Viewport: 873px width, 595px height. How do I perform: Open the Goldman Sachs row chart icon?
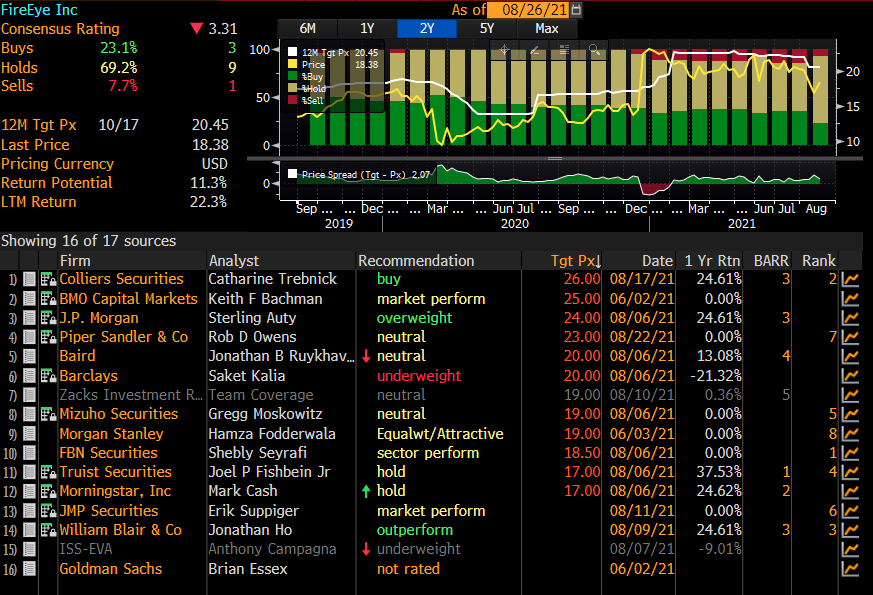(x=851, y=570)
